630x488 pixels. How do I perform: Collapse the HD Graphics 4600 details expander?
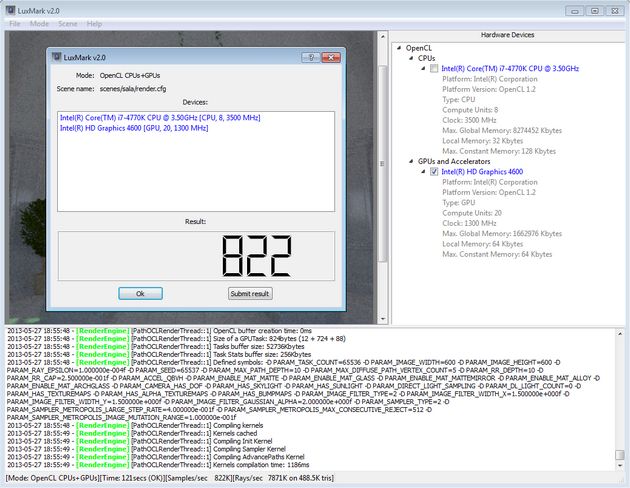point(423,172)
